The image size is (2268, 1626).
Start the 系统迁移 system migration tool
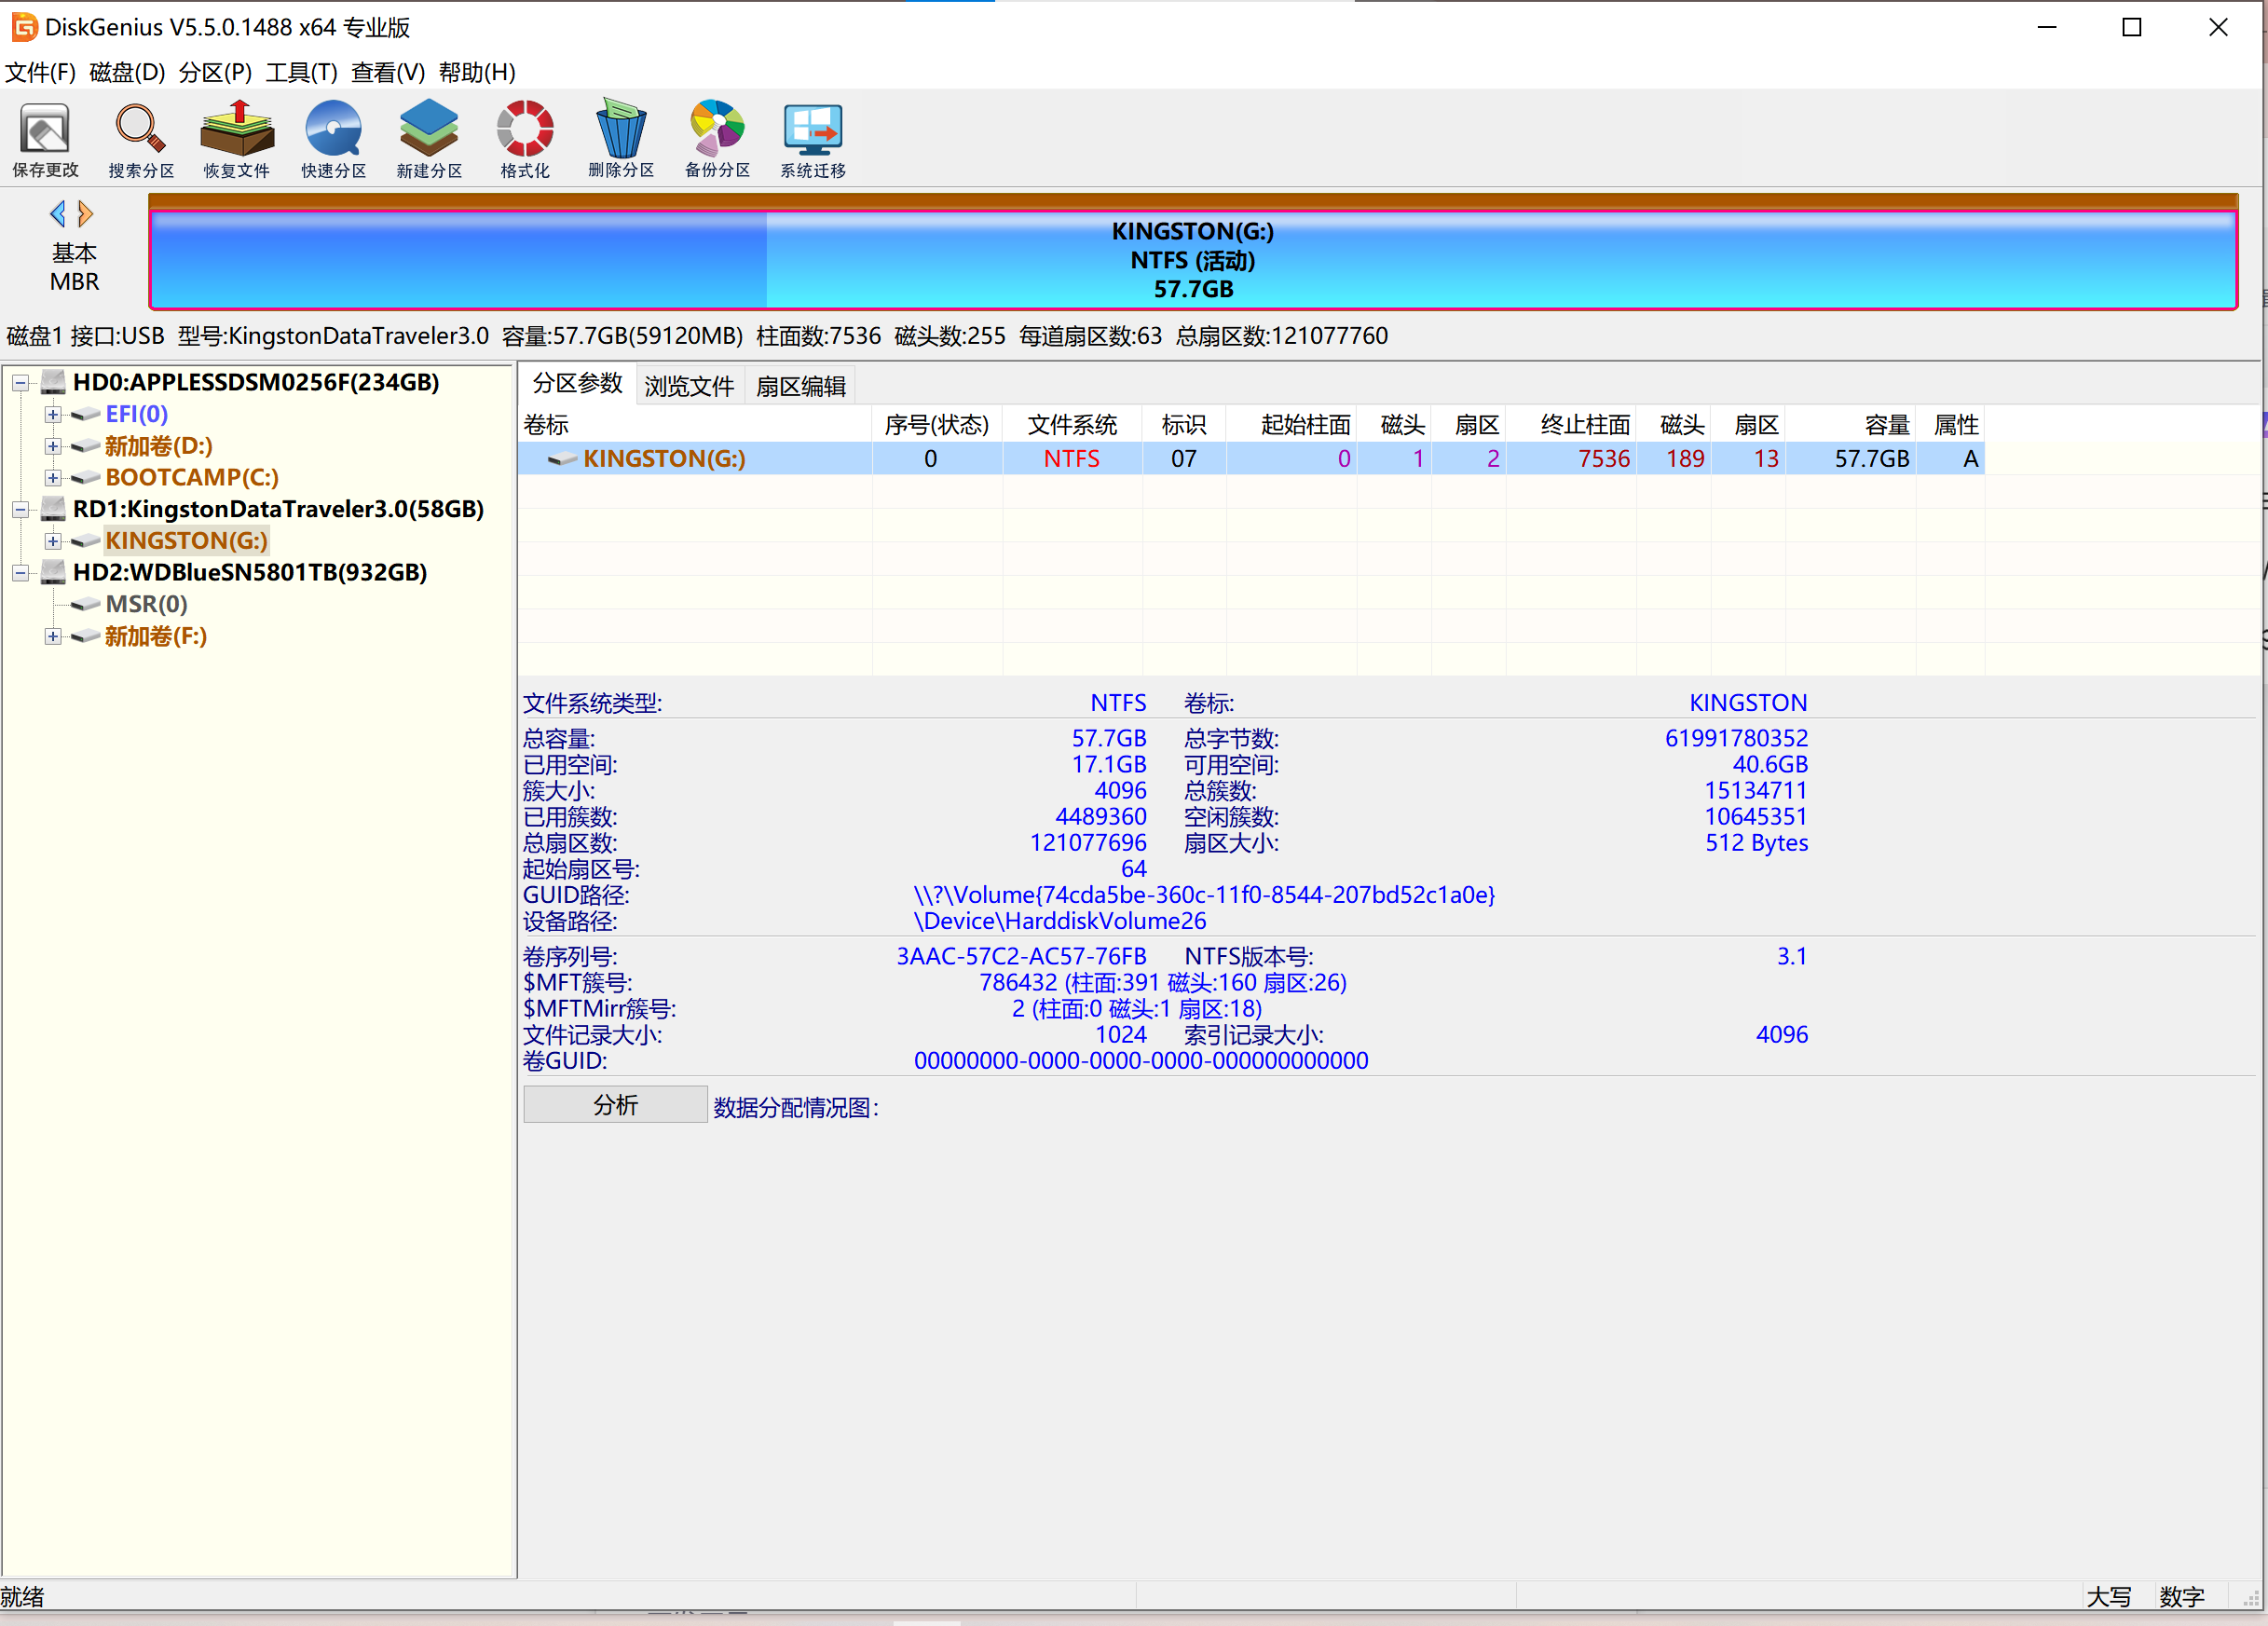tap(813, 130)
